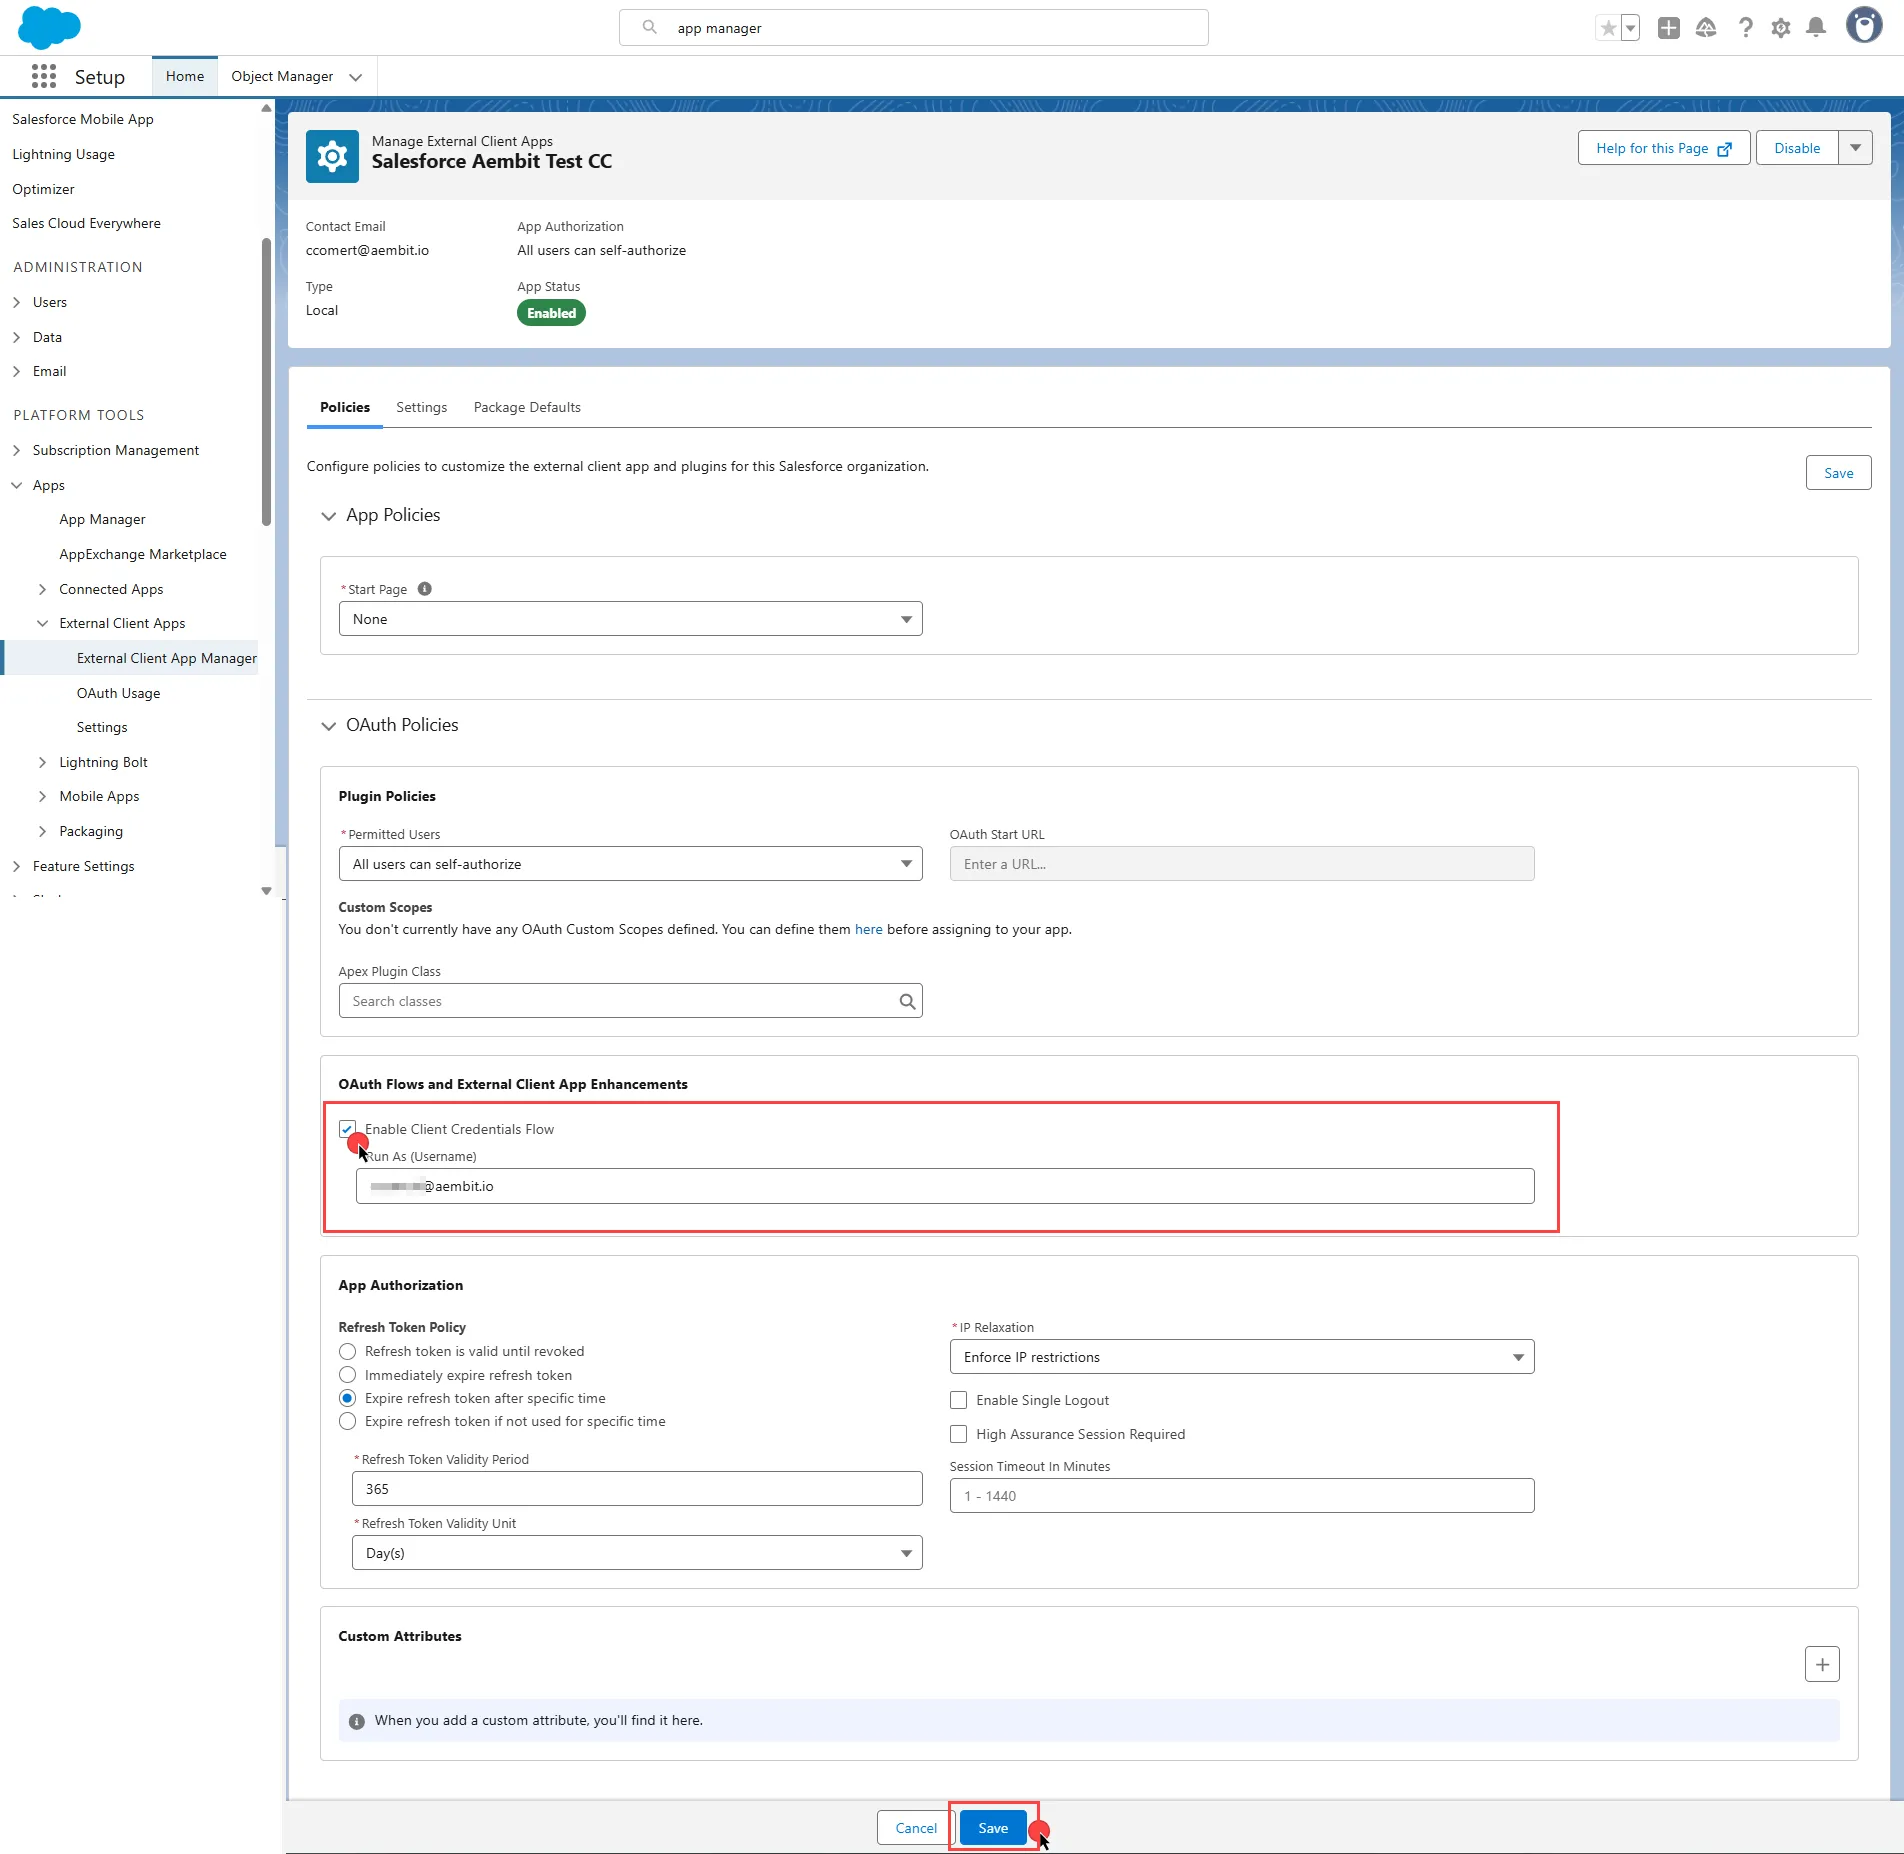Uncheck Enable Client Credentials Flow
The width and height of the screenshot is (1904, 1854).
coord(347,1128)
